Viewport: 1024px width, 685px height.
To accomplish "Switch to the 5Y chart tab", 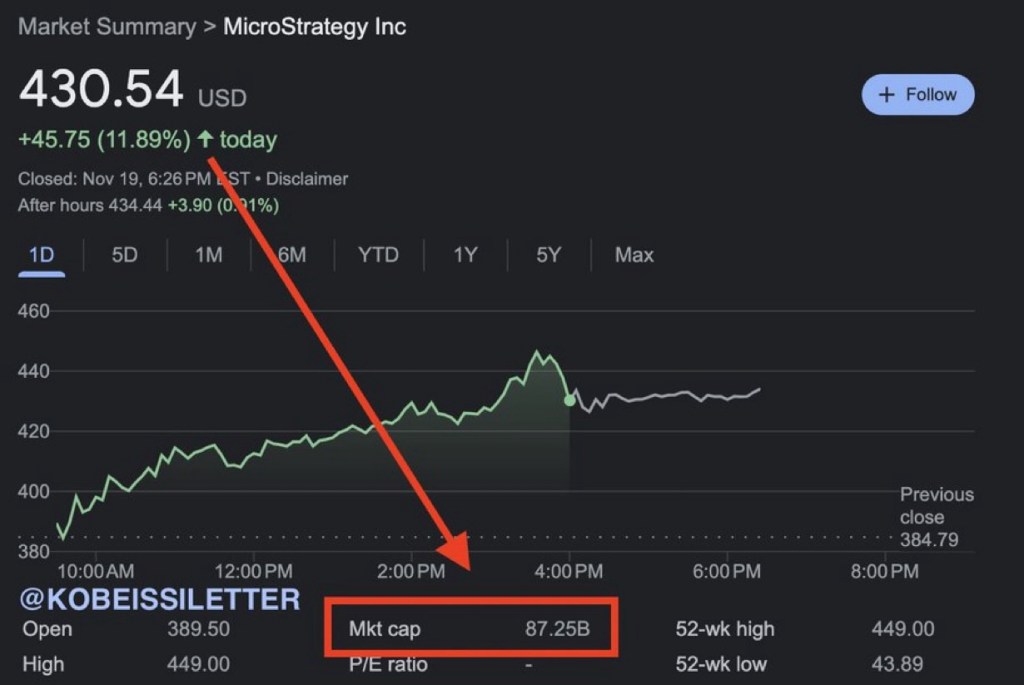I will click(x=548, y=255).
